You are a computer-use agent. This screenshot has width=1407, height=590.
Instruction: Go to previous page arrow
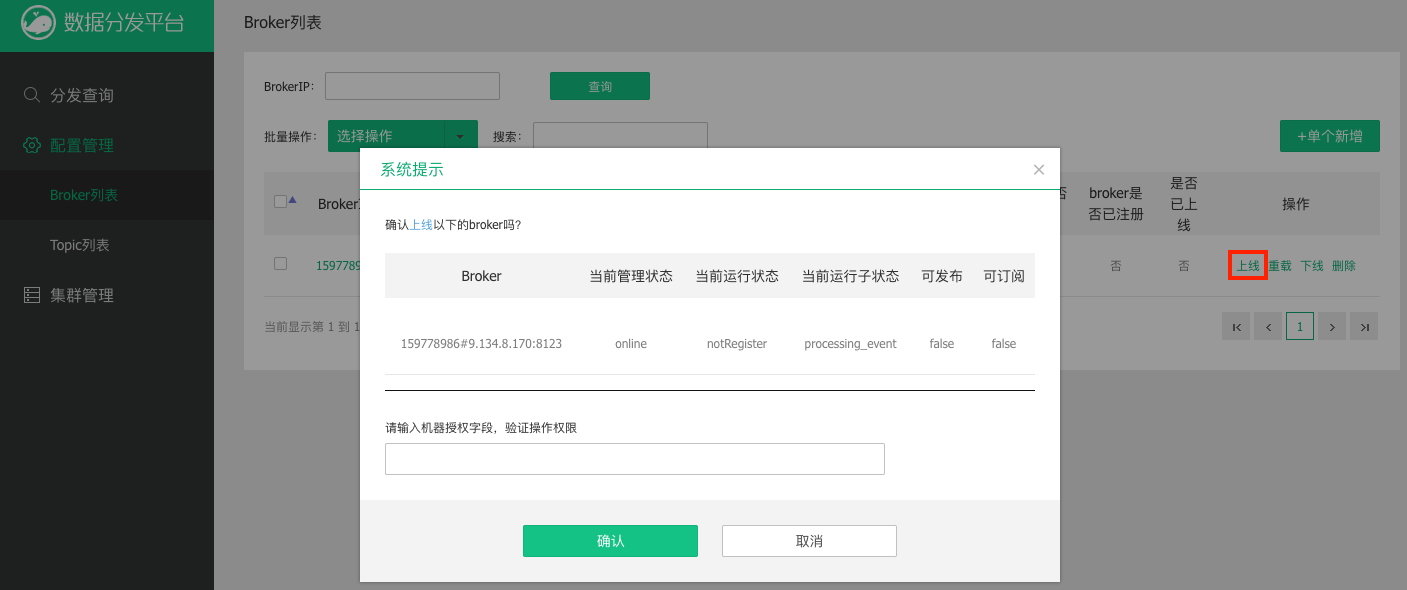[x=1268, y=326]
